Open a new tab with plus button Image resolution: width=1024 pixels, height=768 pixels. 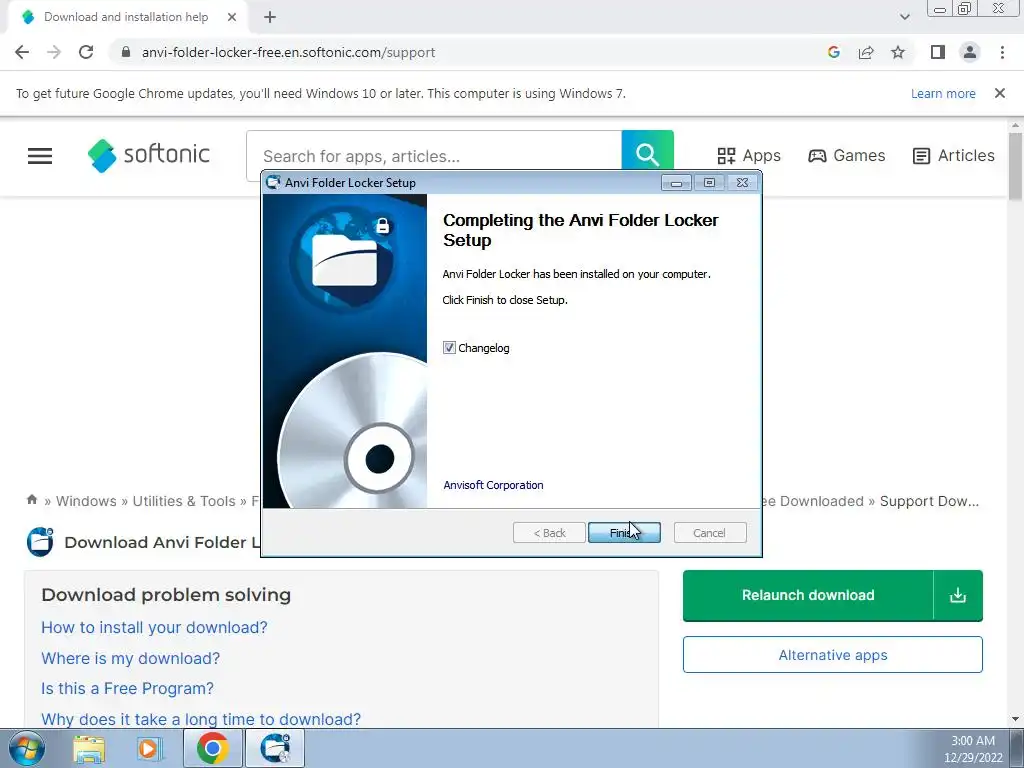[x=270, y=17]
